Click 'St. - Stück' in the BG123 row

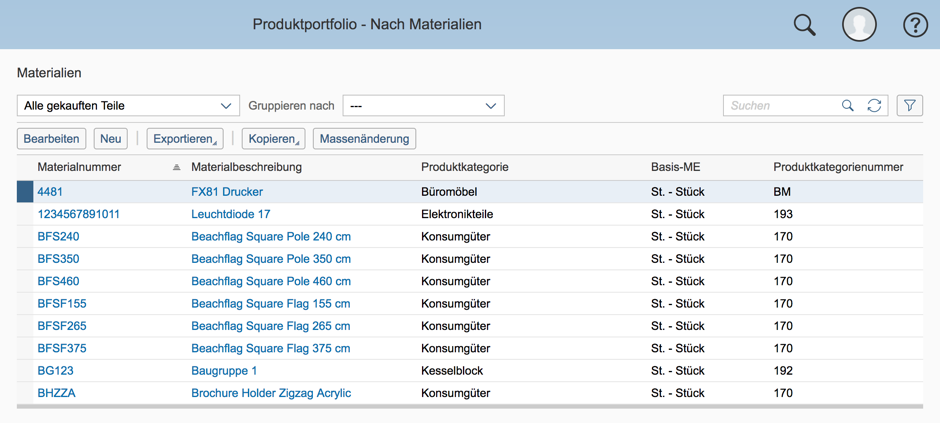[x=678, y=371]
